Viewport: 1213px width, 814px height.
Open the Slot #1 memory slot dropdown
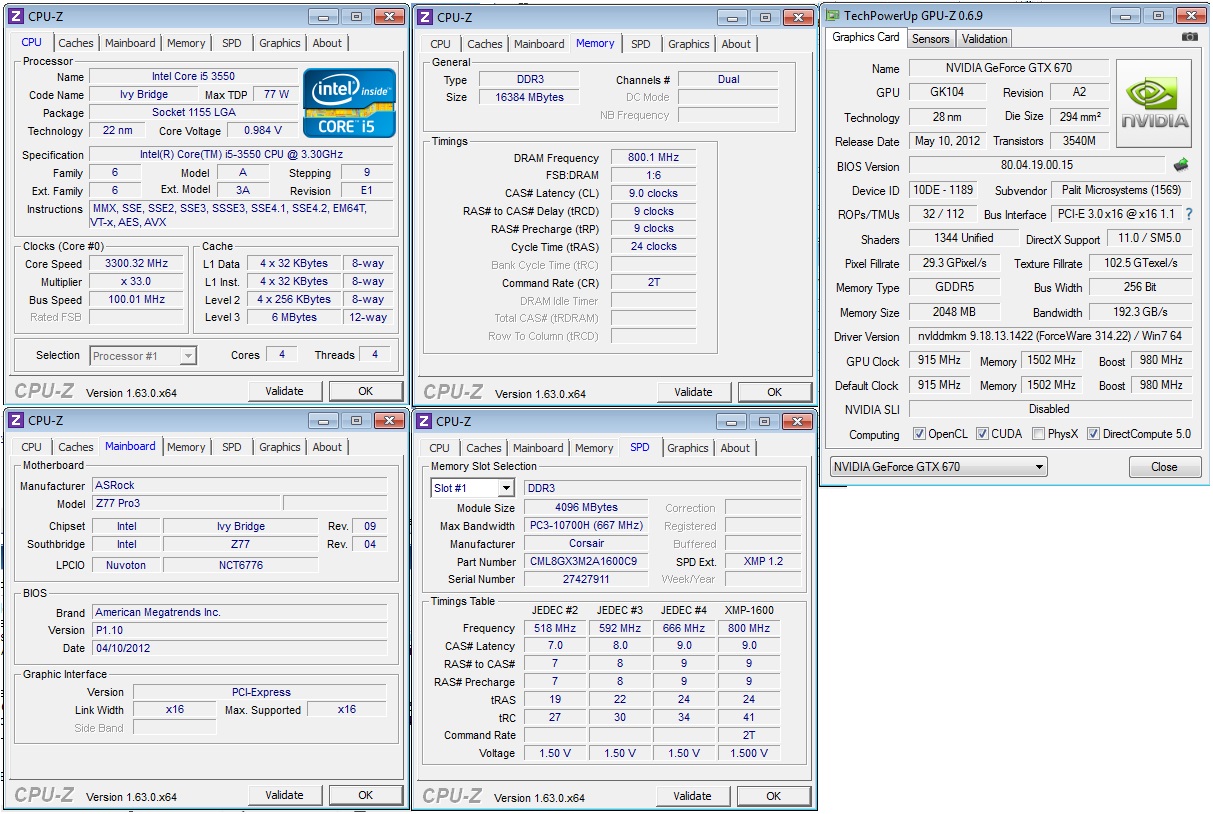pos(473,488)
